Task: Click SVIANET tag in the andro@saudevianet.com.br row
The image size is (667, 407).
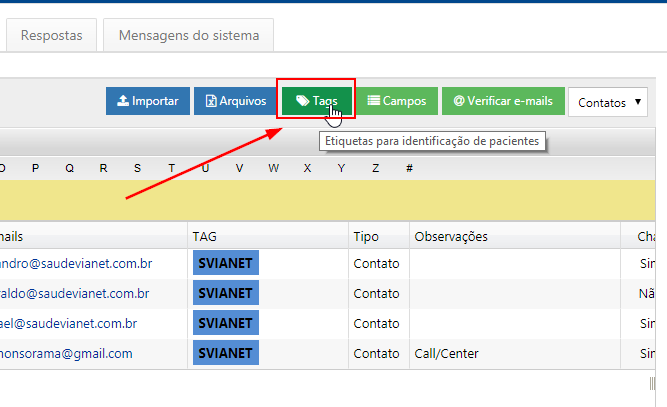Action: 226,263
